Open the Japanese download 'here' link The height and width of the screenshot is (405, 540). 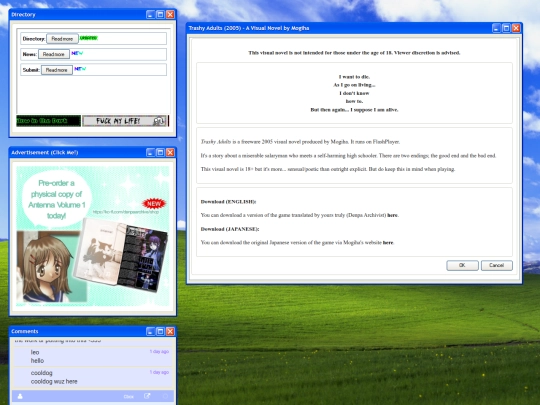(388, 242)
